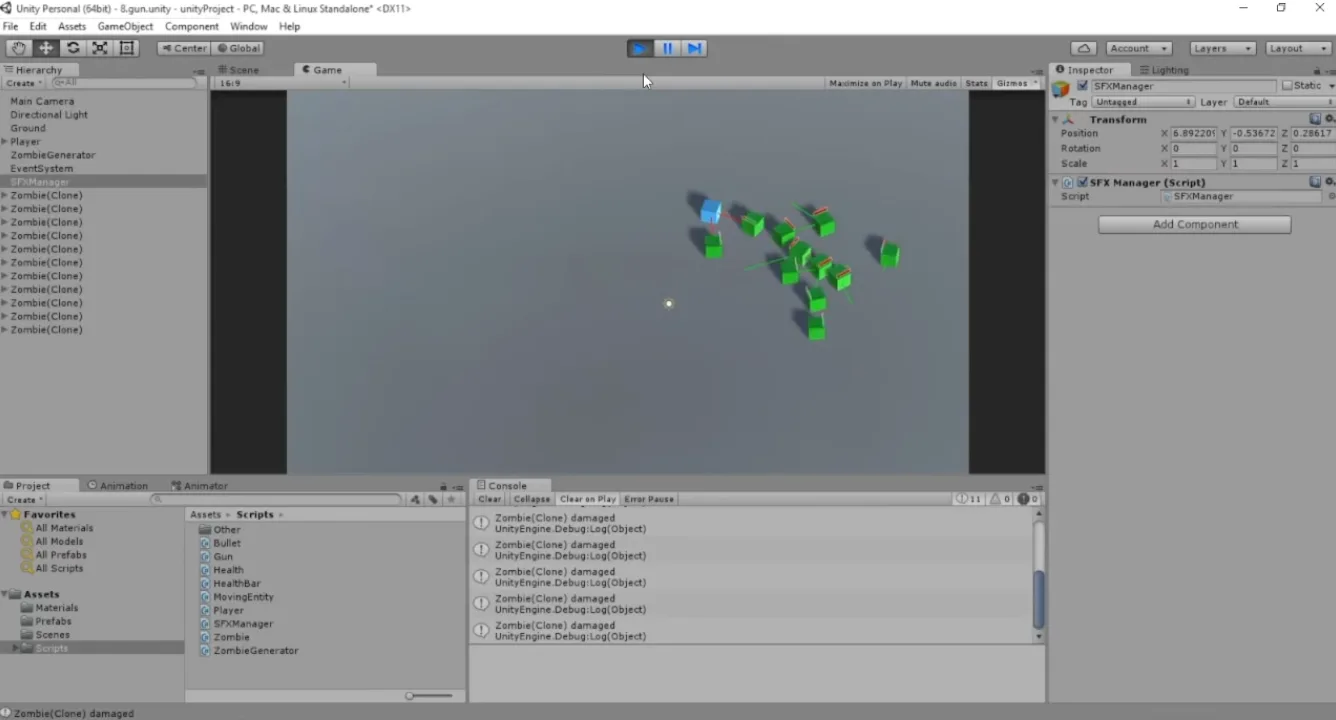Open the GameObject menu
This screenshot has height=720, width=1336.
(x=125, y=26)
